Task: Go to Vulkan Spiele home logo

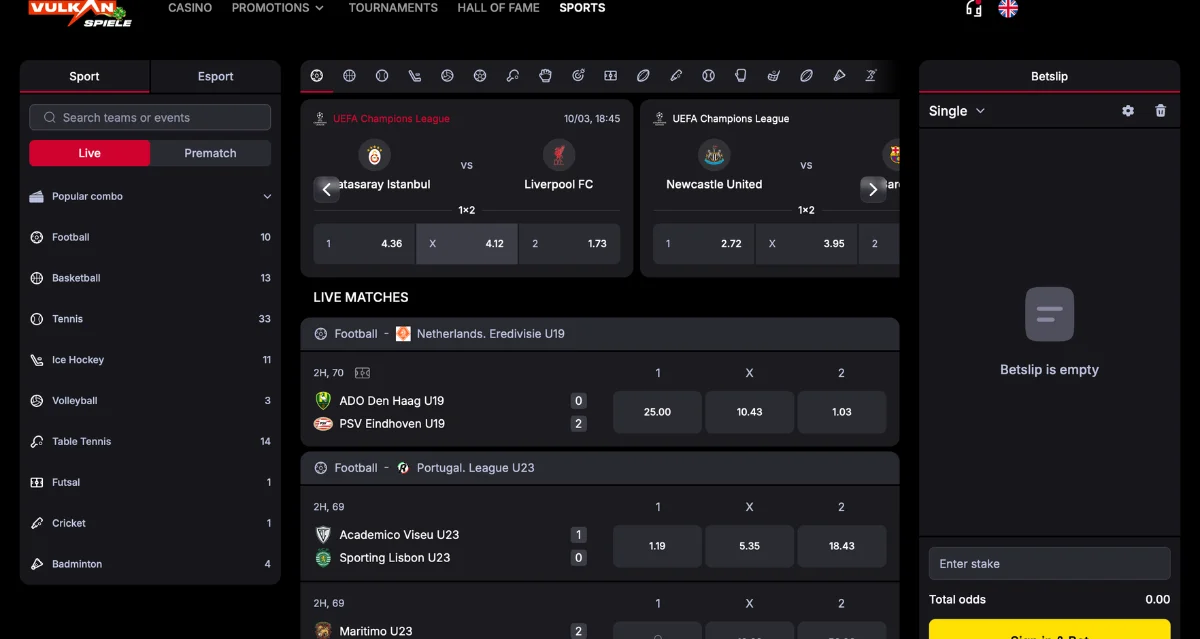Action: coord(80,12)
